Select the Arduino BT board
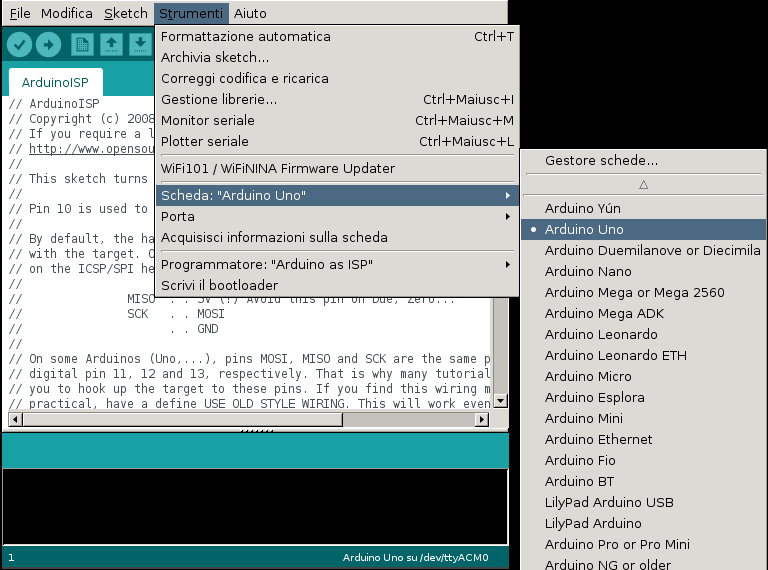The width and height of the screenshot is (768, 570). click(x=644, y=482)
